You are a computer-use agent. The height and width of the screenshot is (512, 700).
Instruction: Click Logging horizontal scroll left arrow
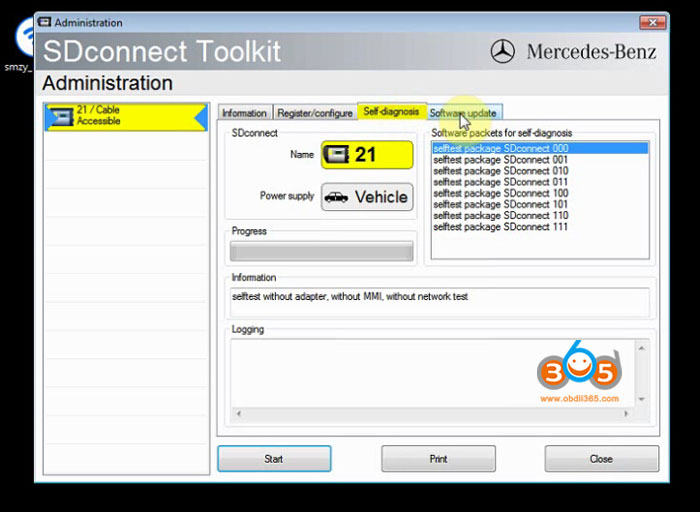(x=238, y=413)
